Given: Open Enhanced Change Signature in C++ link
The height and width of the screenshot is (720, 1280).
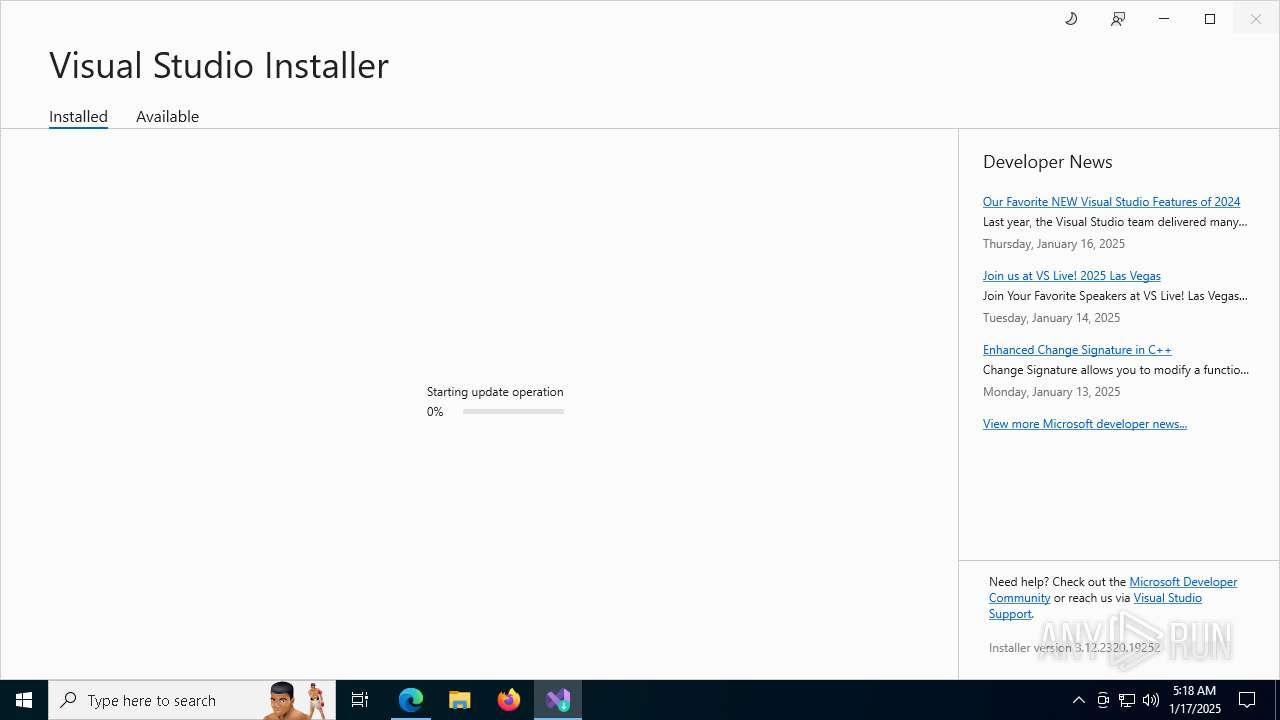Looking at the screenshot, I should pos(1077,350).
